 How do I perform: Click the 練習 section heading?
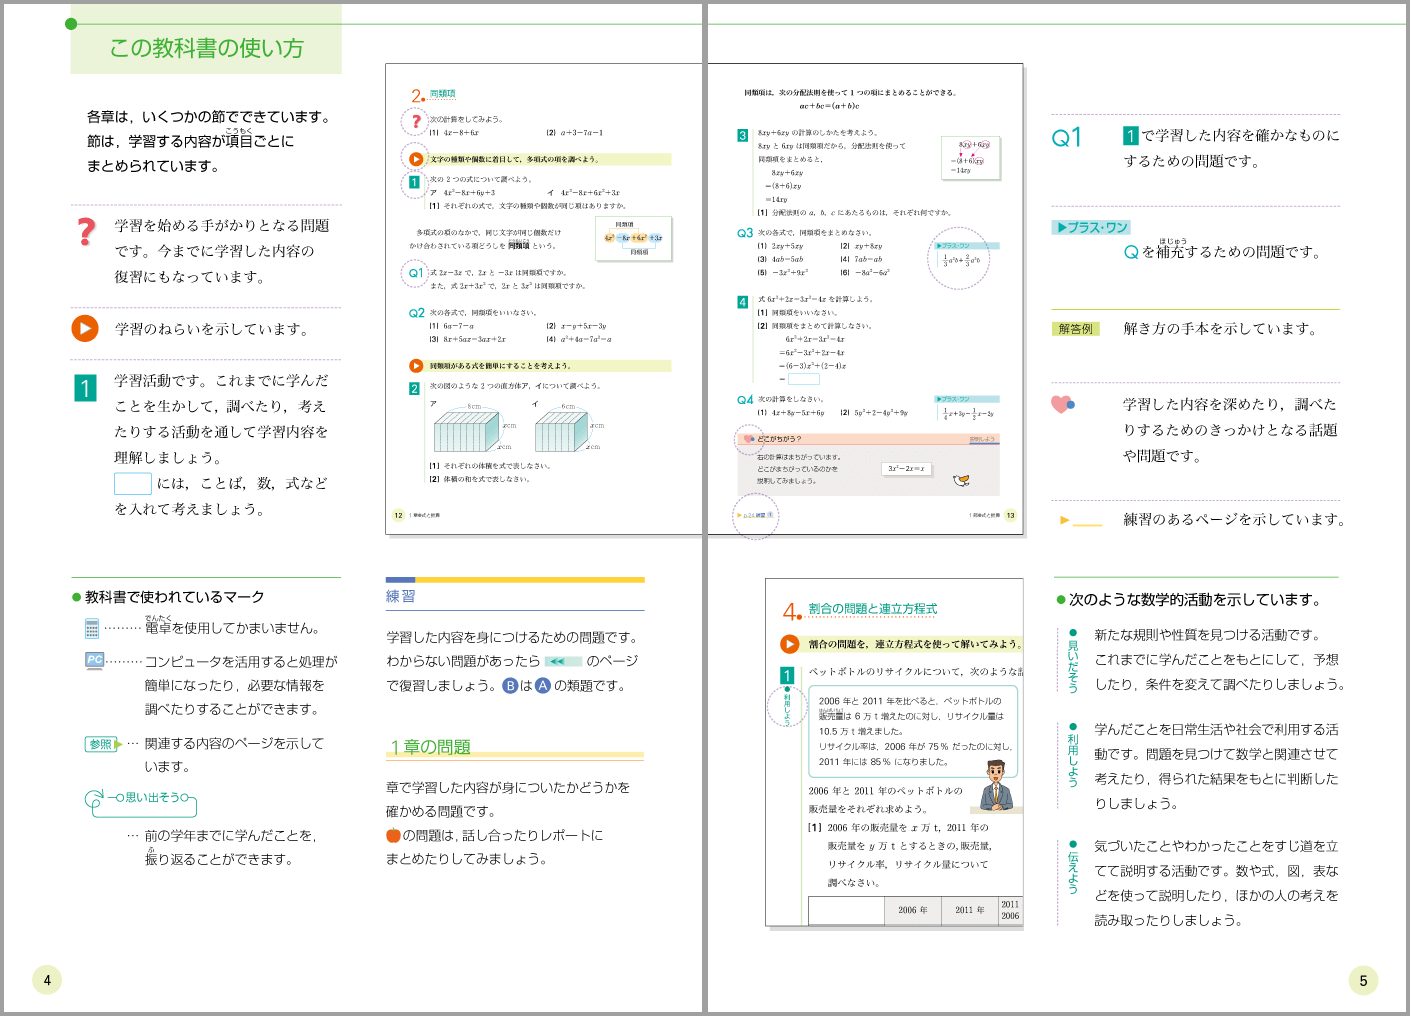(x=401, y=596)
